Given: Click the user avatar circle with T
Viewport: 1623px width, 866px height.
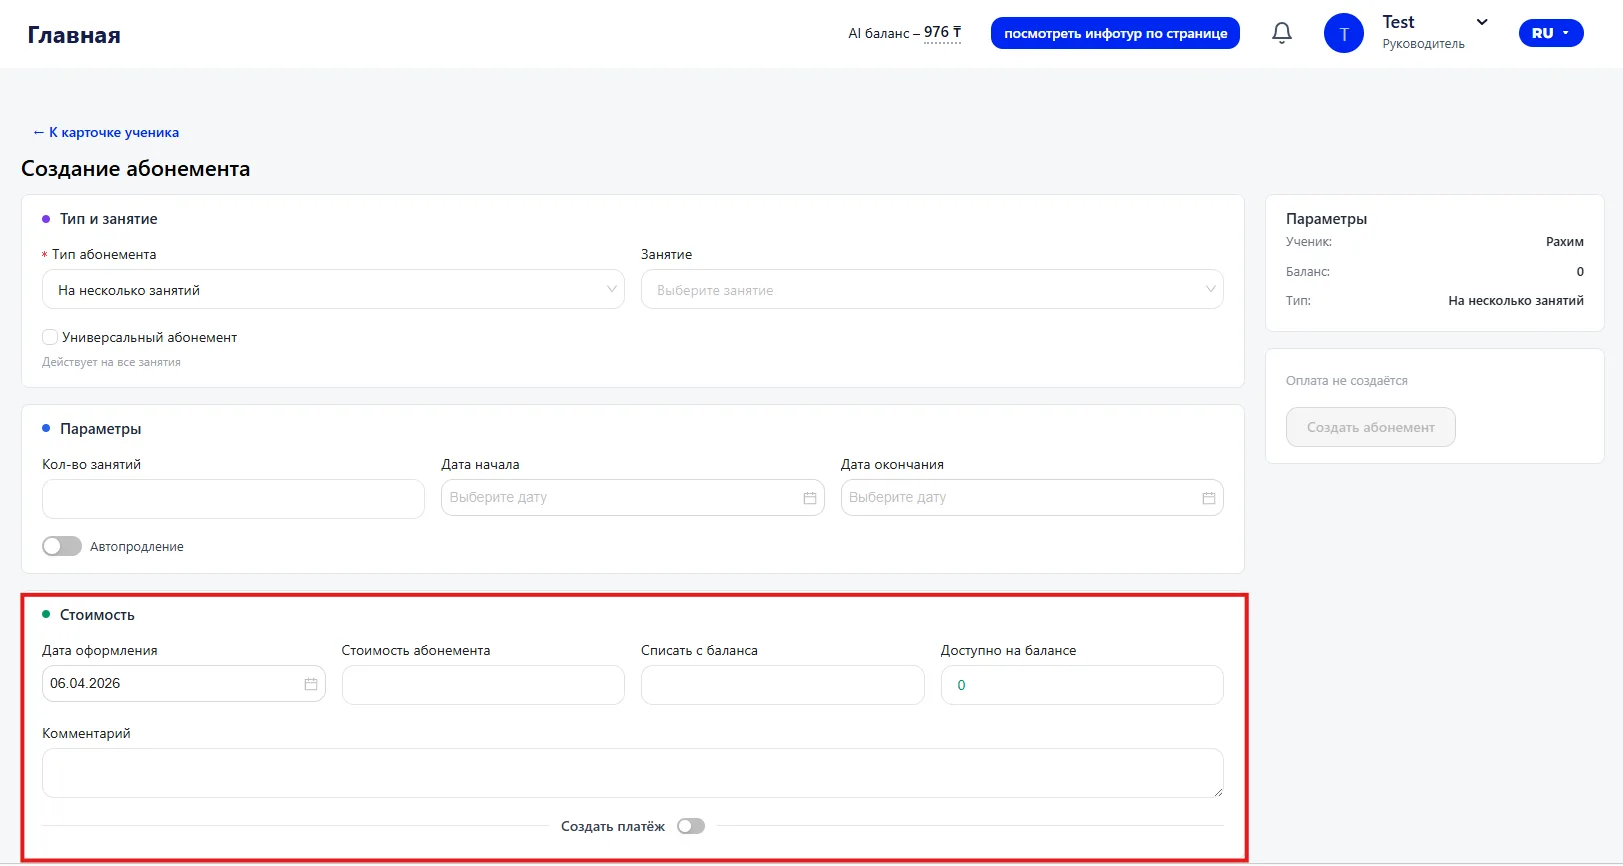Looking at the screenshot, I should pos(1343,33).
